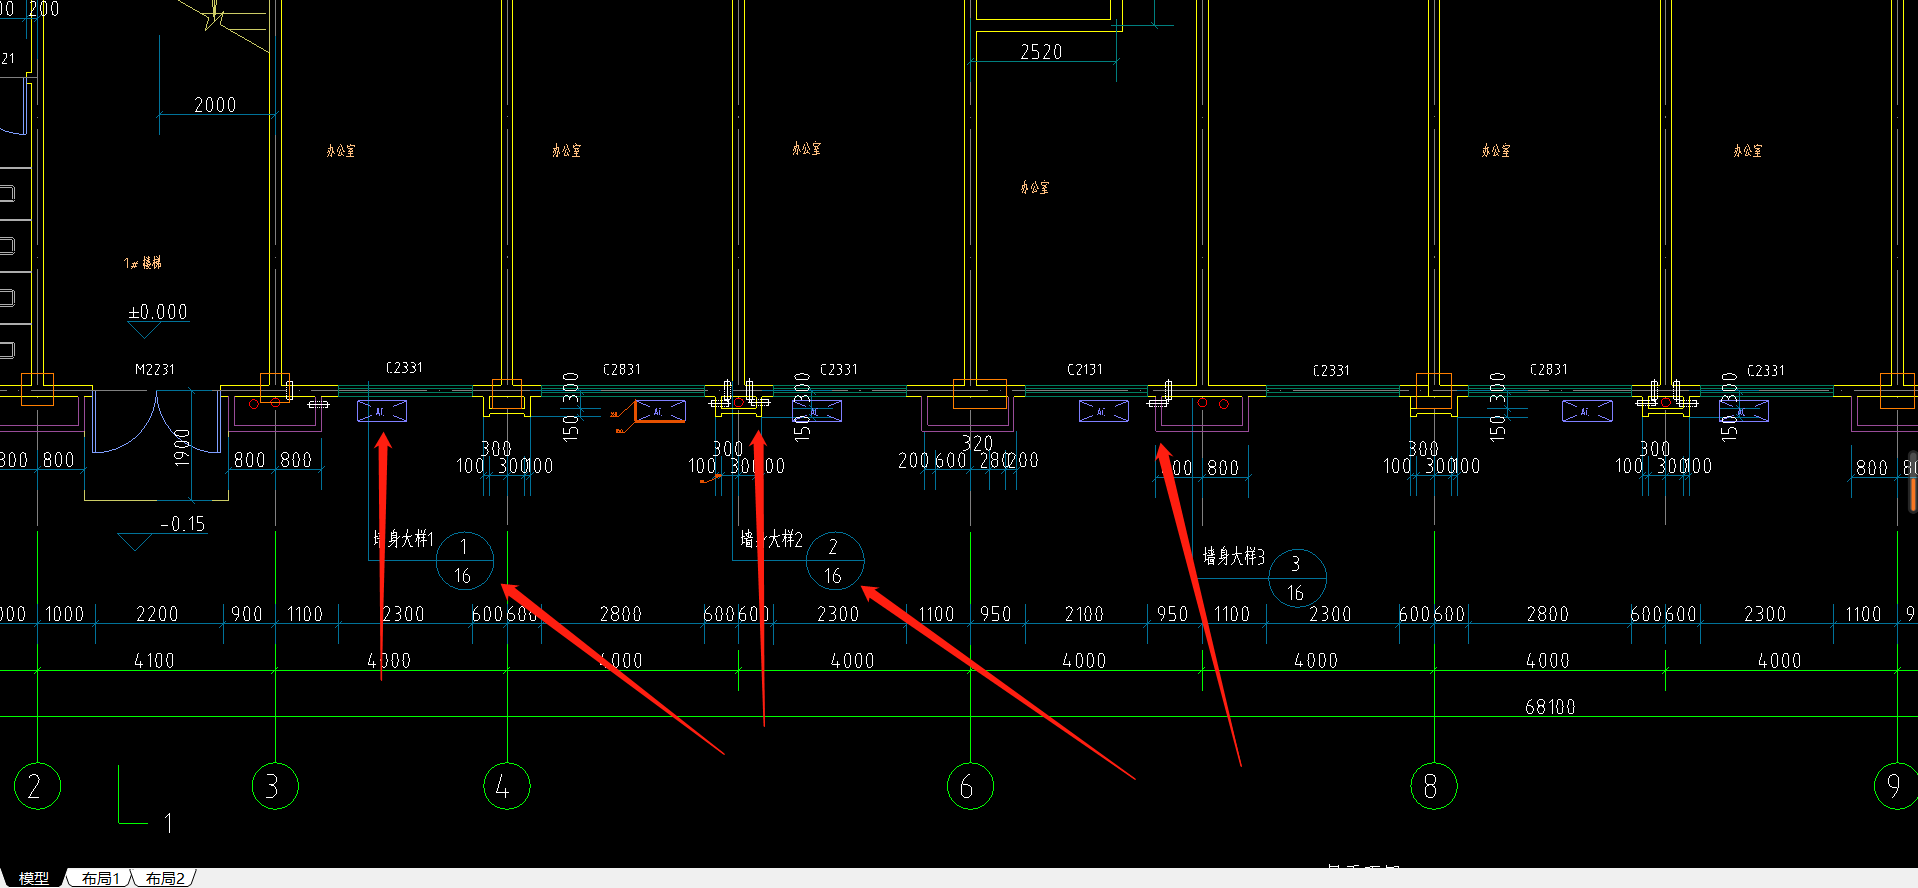The width and height of the screenshot is (1918, 888).
Task: Select axis grid bubble 3
Action: coord(275,786)
